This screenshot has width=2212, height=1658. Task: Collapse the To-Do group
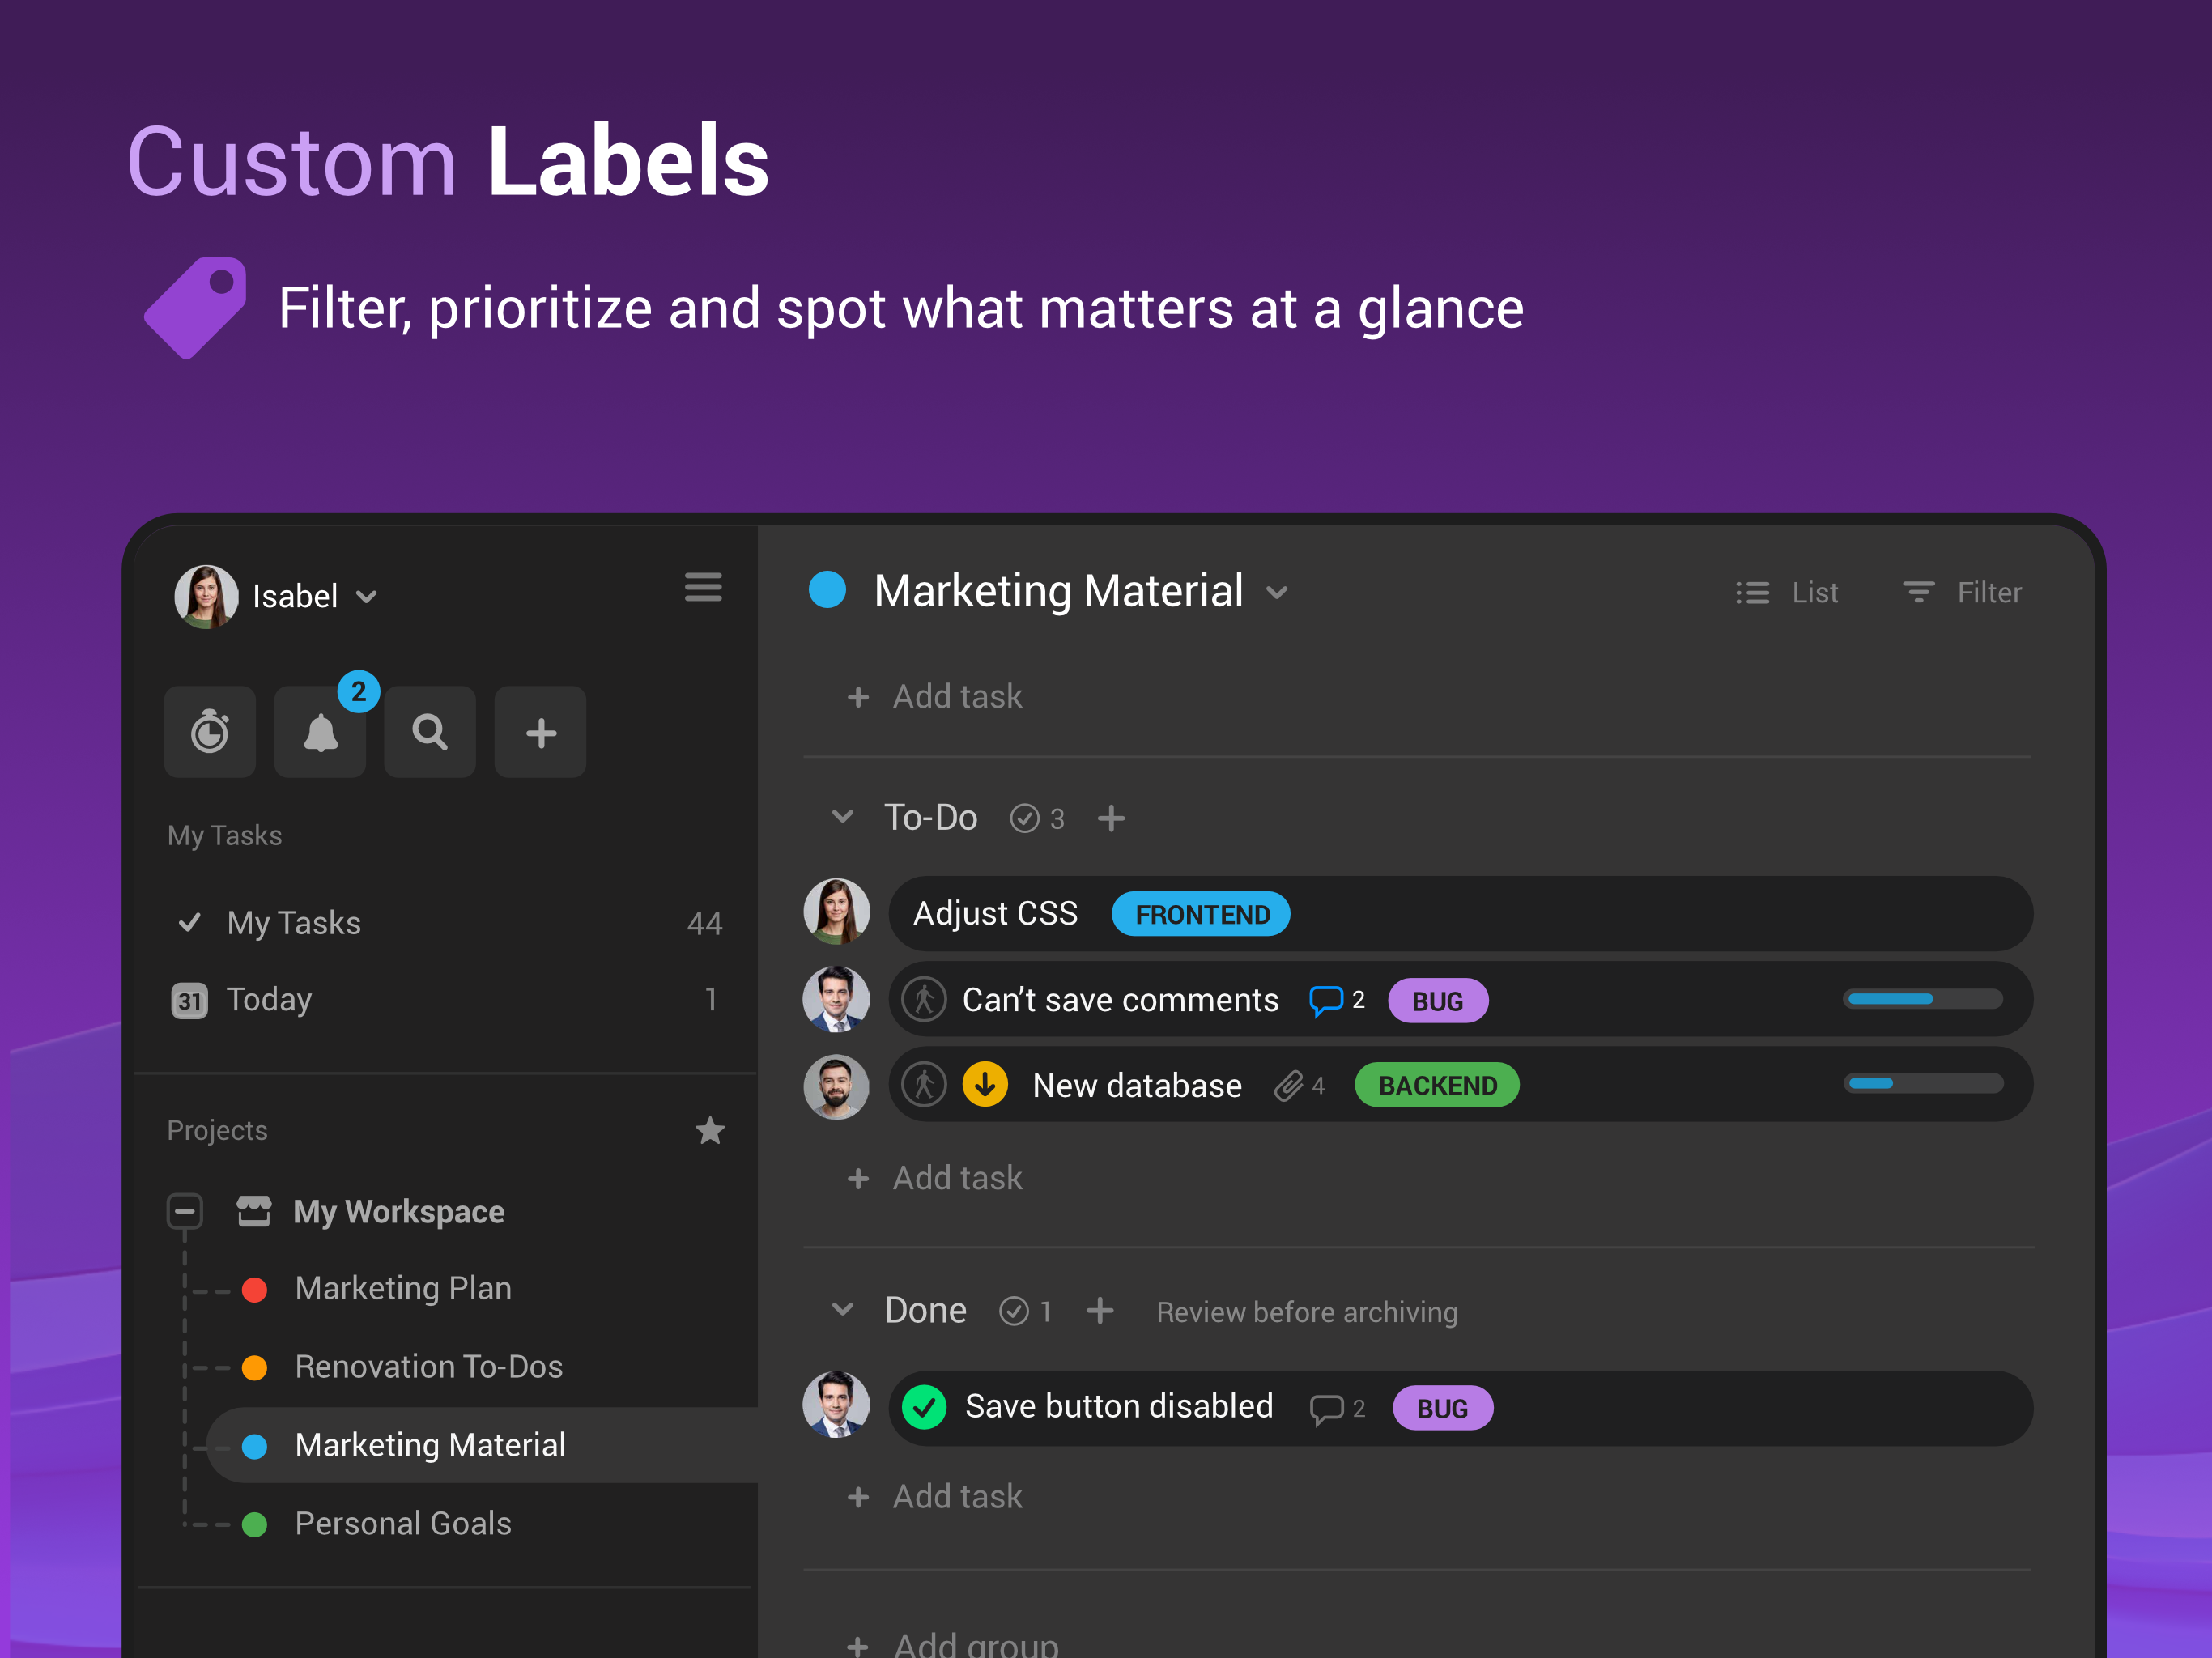(x=843, y=817)
